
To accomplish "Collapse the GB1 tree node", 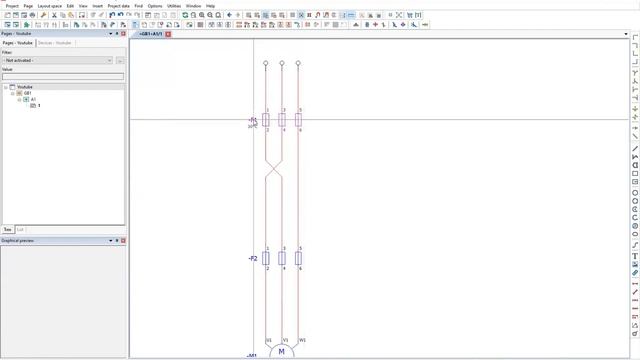I will tap(13, 93).
